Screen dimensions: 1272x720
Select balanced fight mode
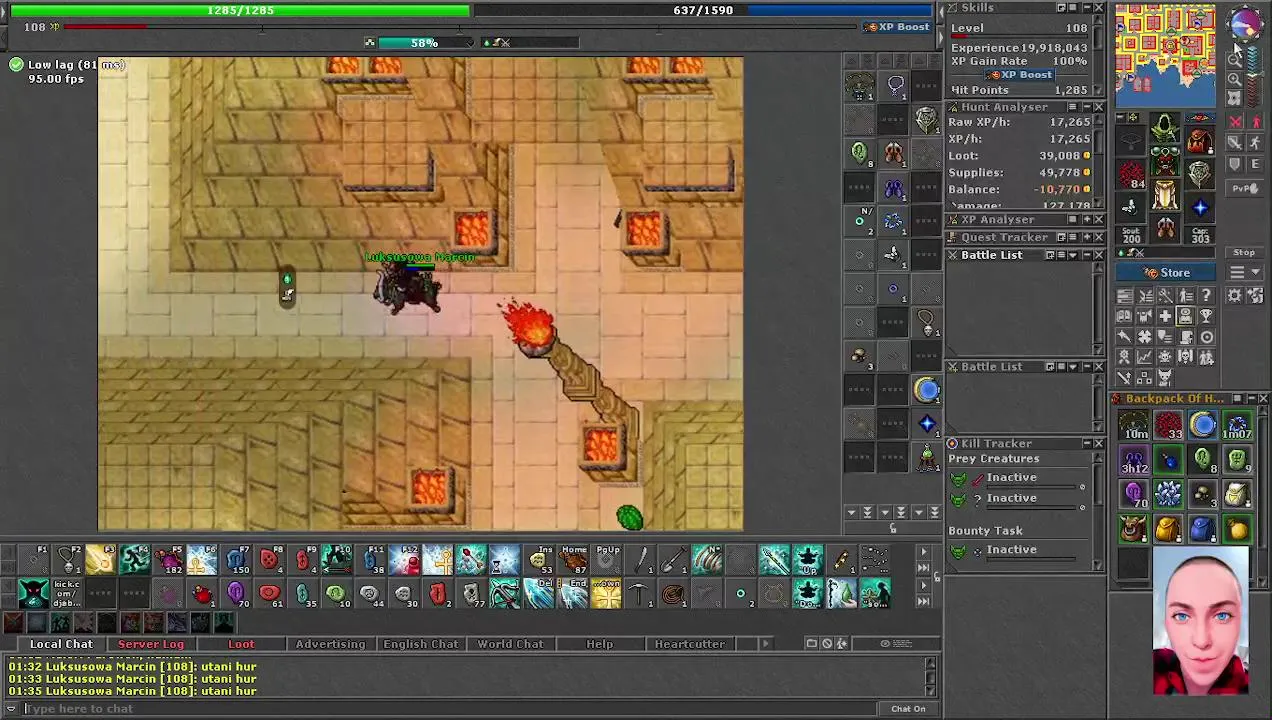click(1236, 143)
